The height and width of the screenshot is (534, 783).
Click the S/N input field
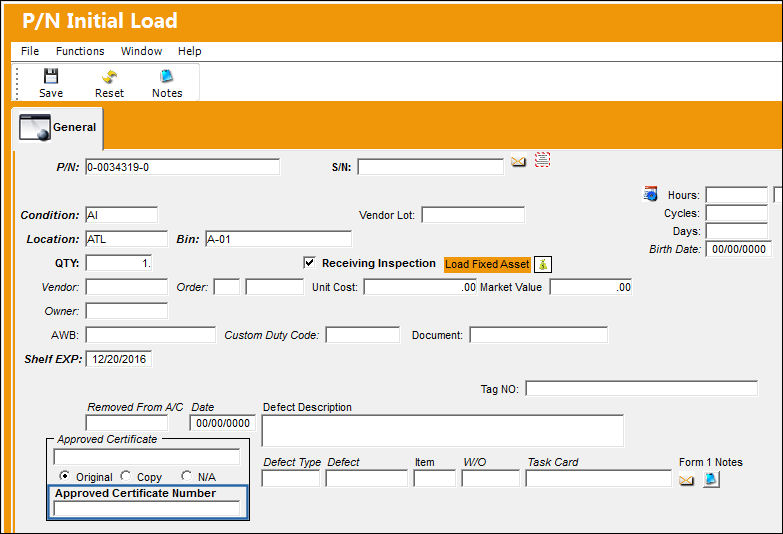coord(430,167)
